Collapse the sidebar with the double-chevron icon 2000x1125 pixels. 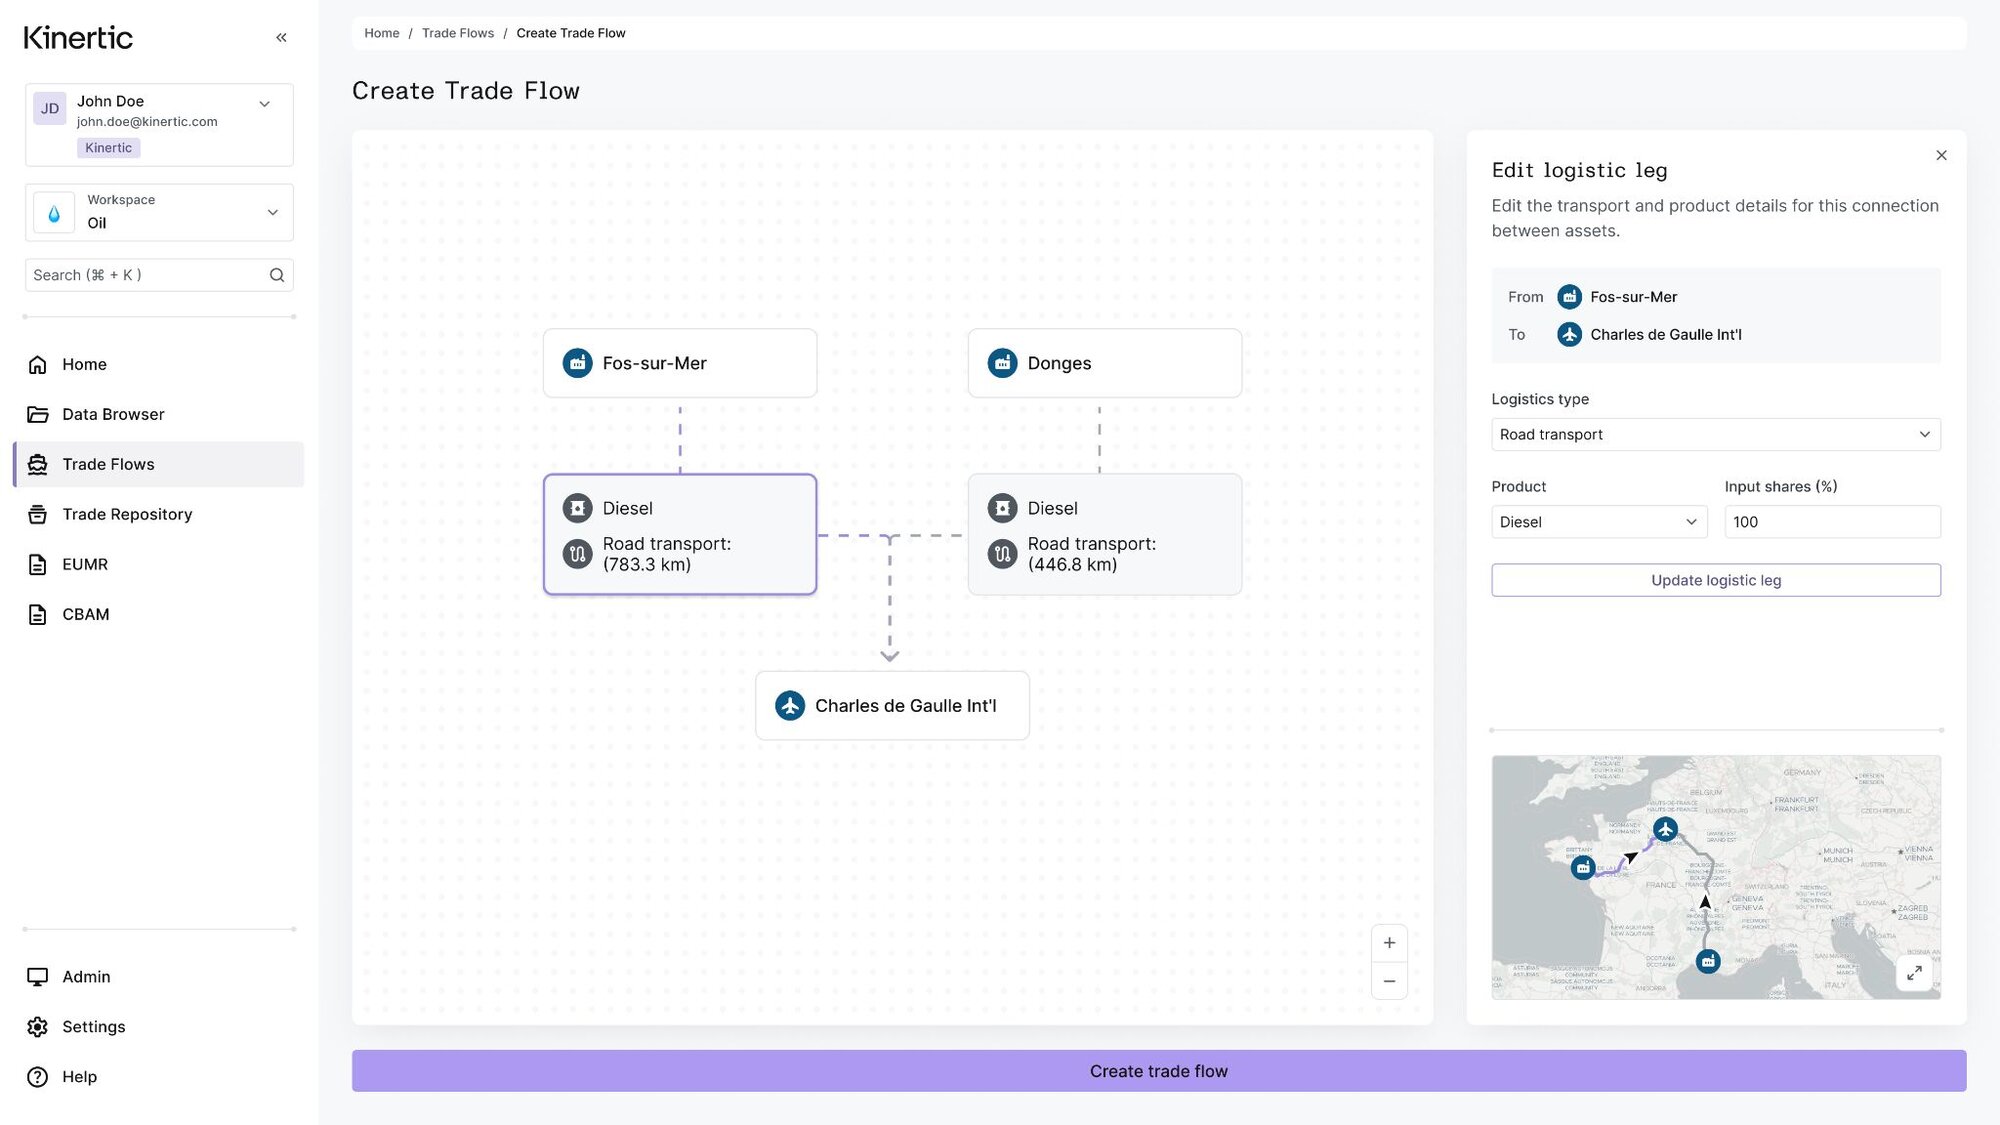point(281,37)
